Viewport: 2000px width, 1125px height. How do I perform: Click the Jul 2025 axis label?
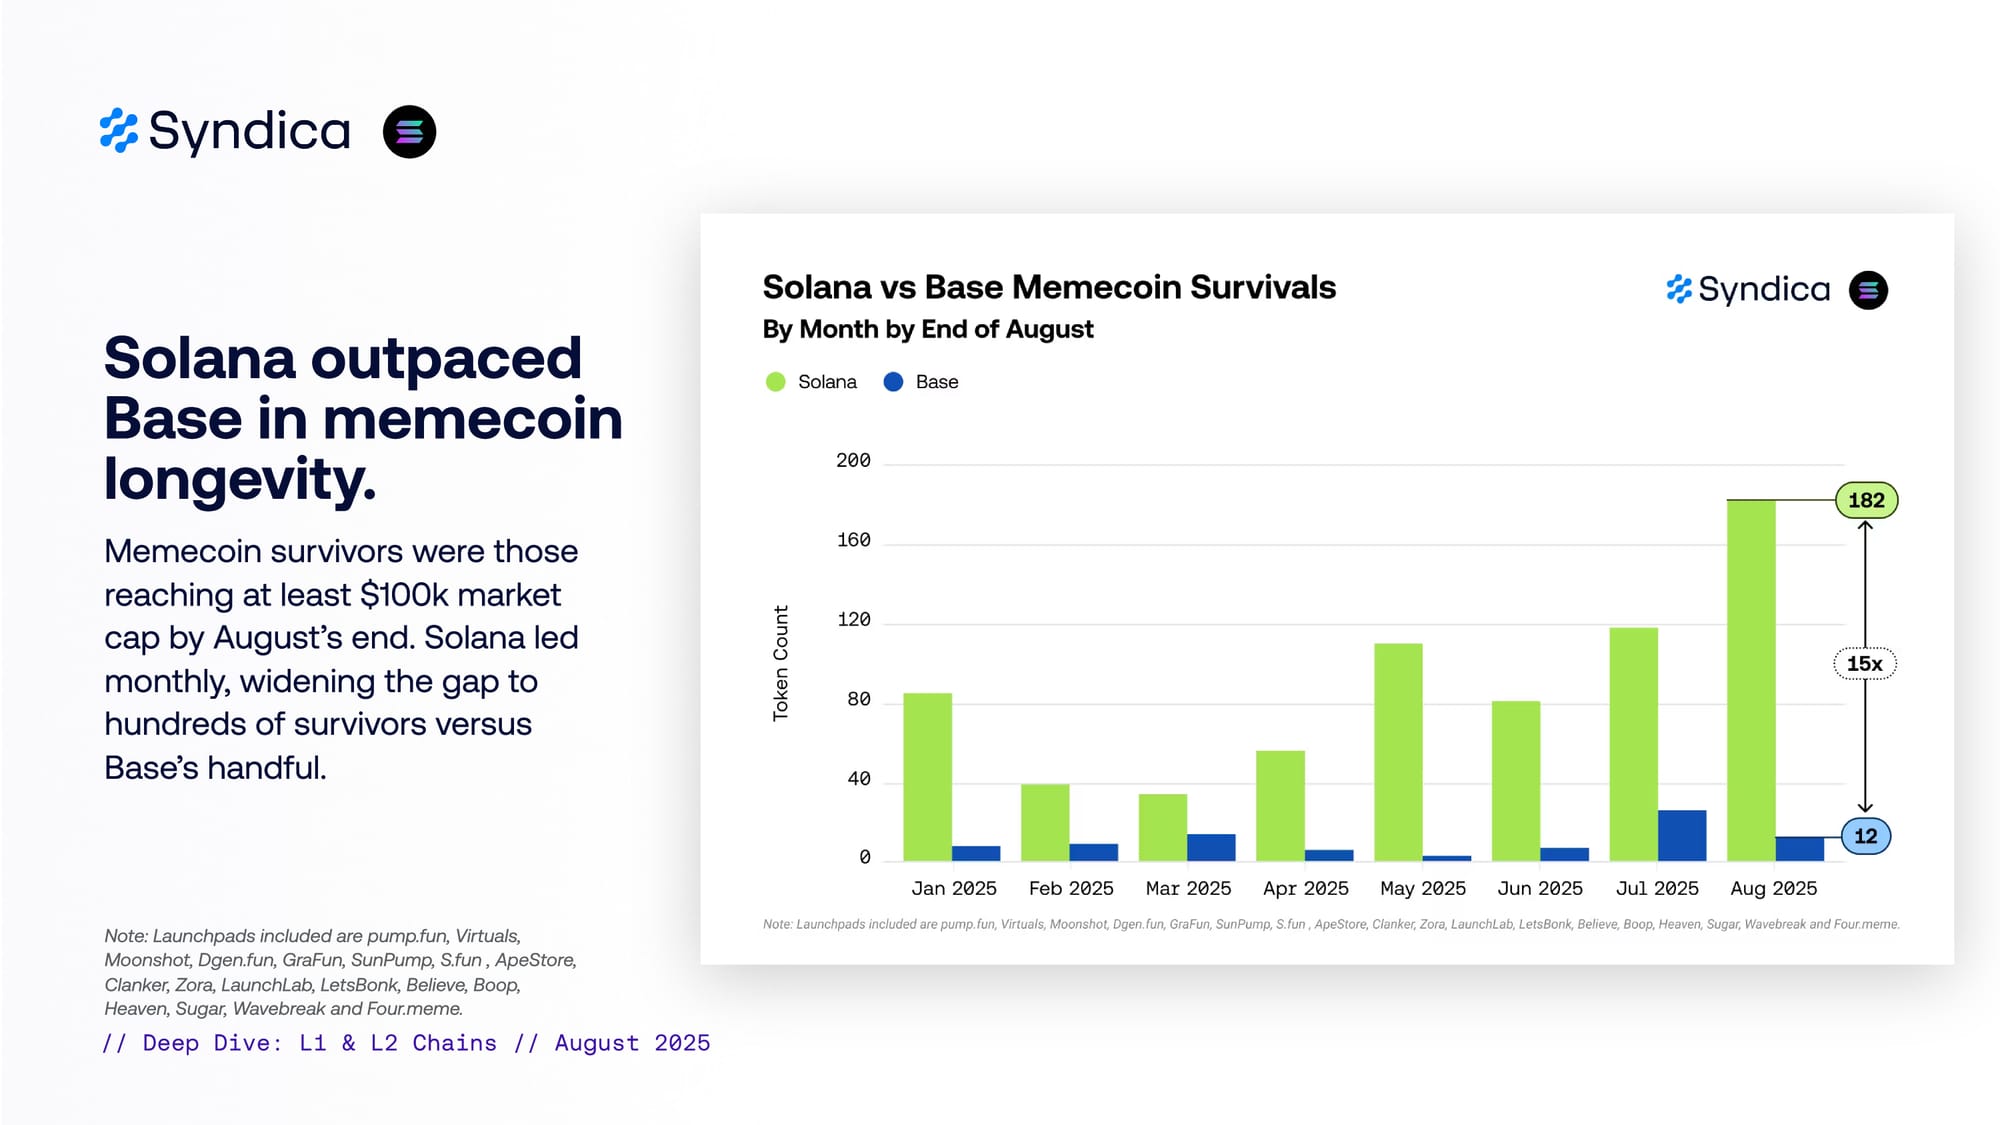click(x=1657, y=889)
